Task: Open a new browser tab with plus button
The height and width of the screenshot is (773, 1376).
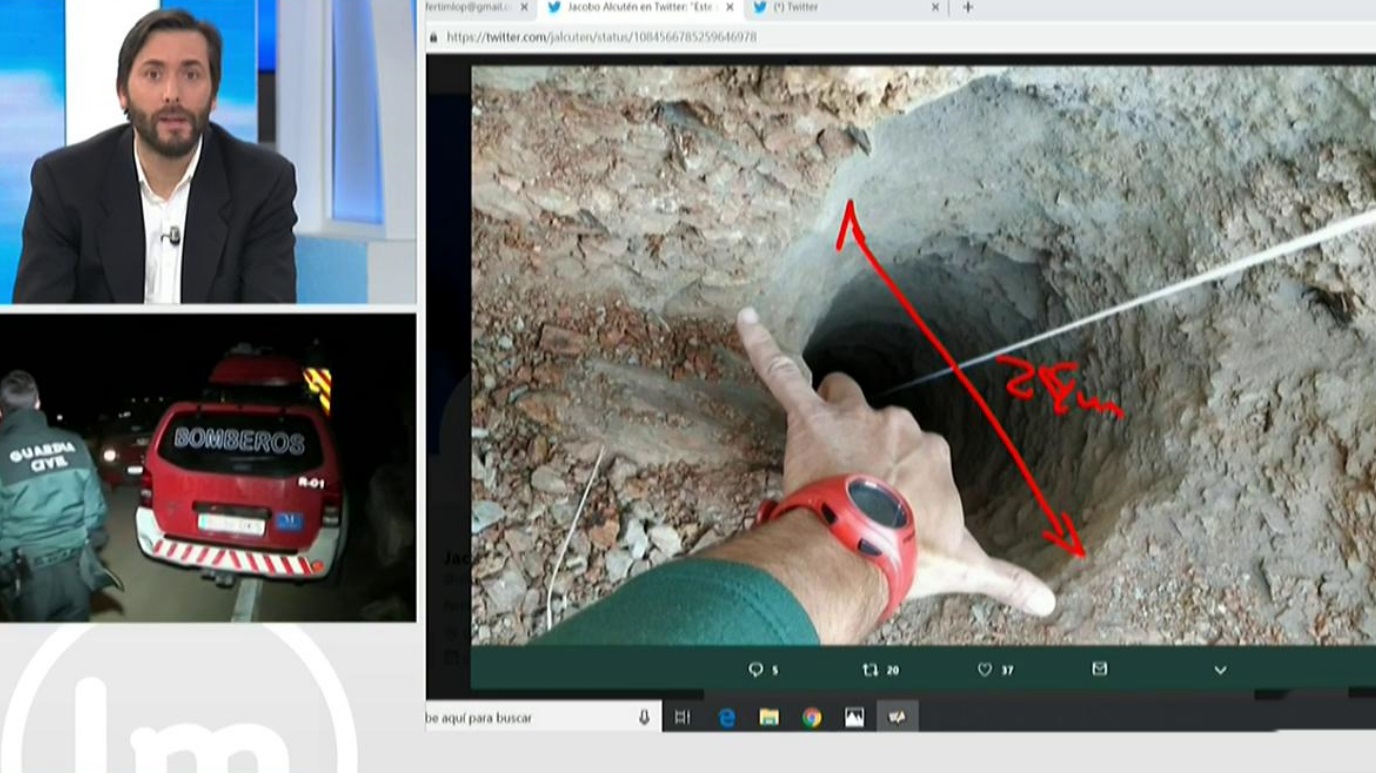Action: point(967,8)
